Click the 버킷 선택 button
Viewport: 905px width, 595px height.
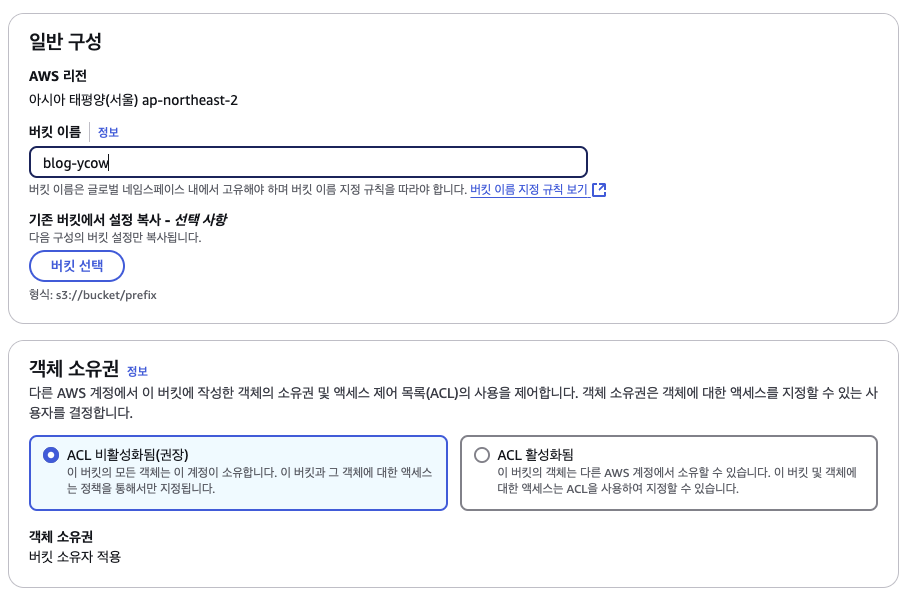(77, 266)
